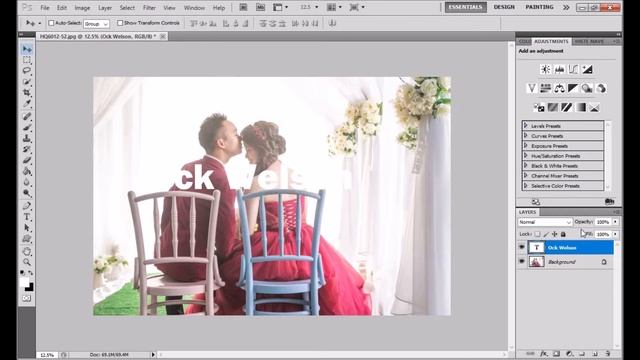This screenshot has height=360, width=640.
Task: Select the Quick Selection tool
Action: (27, 82)
